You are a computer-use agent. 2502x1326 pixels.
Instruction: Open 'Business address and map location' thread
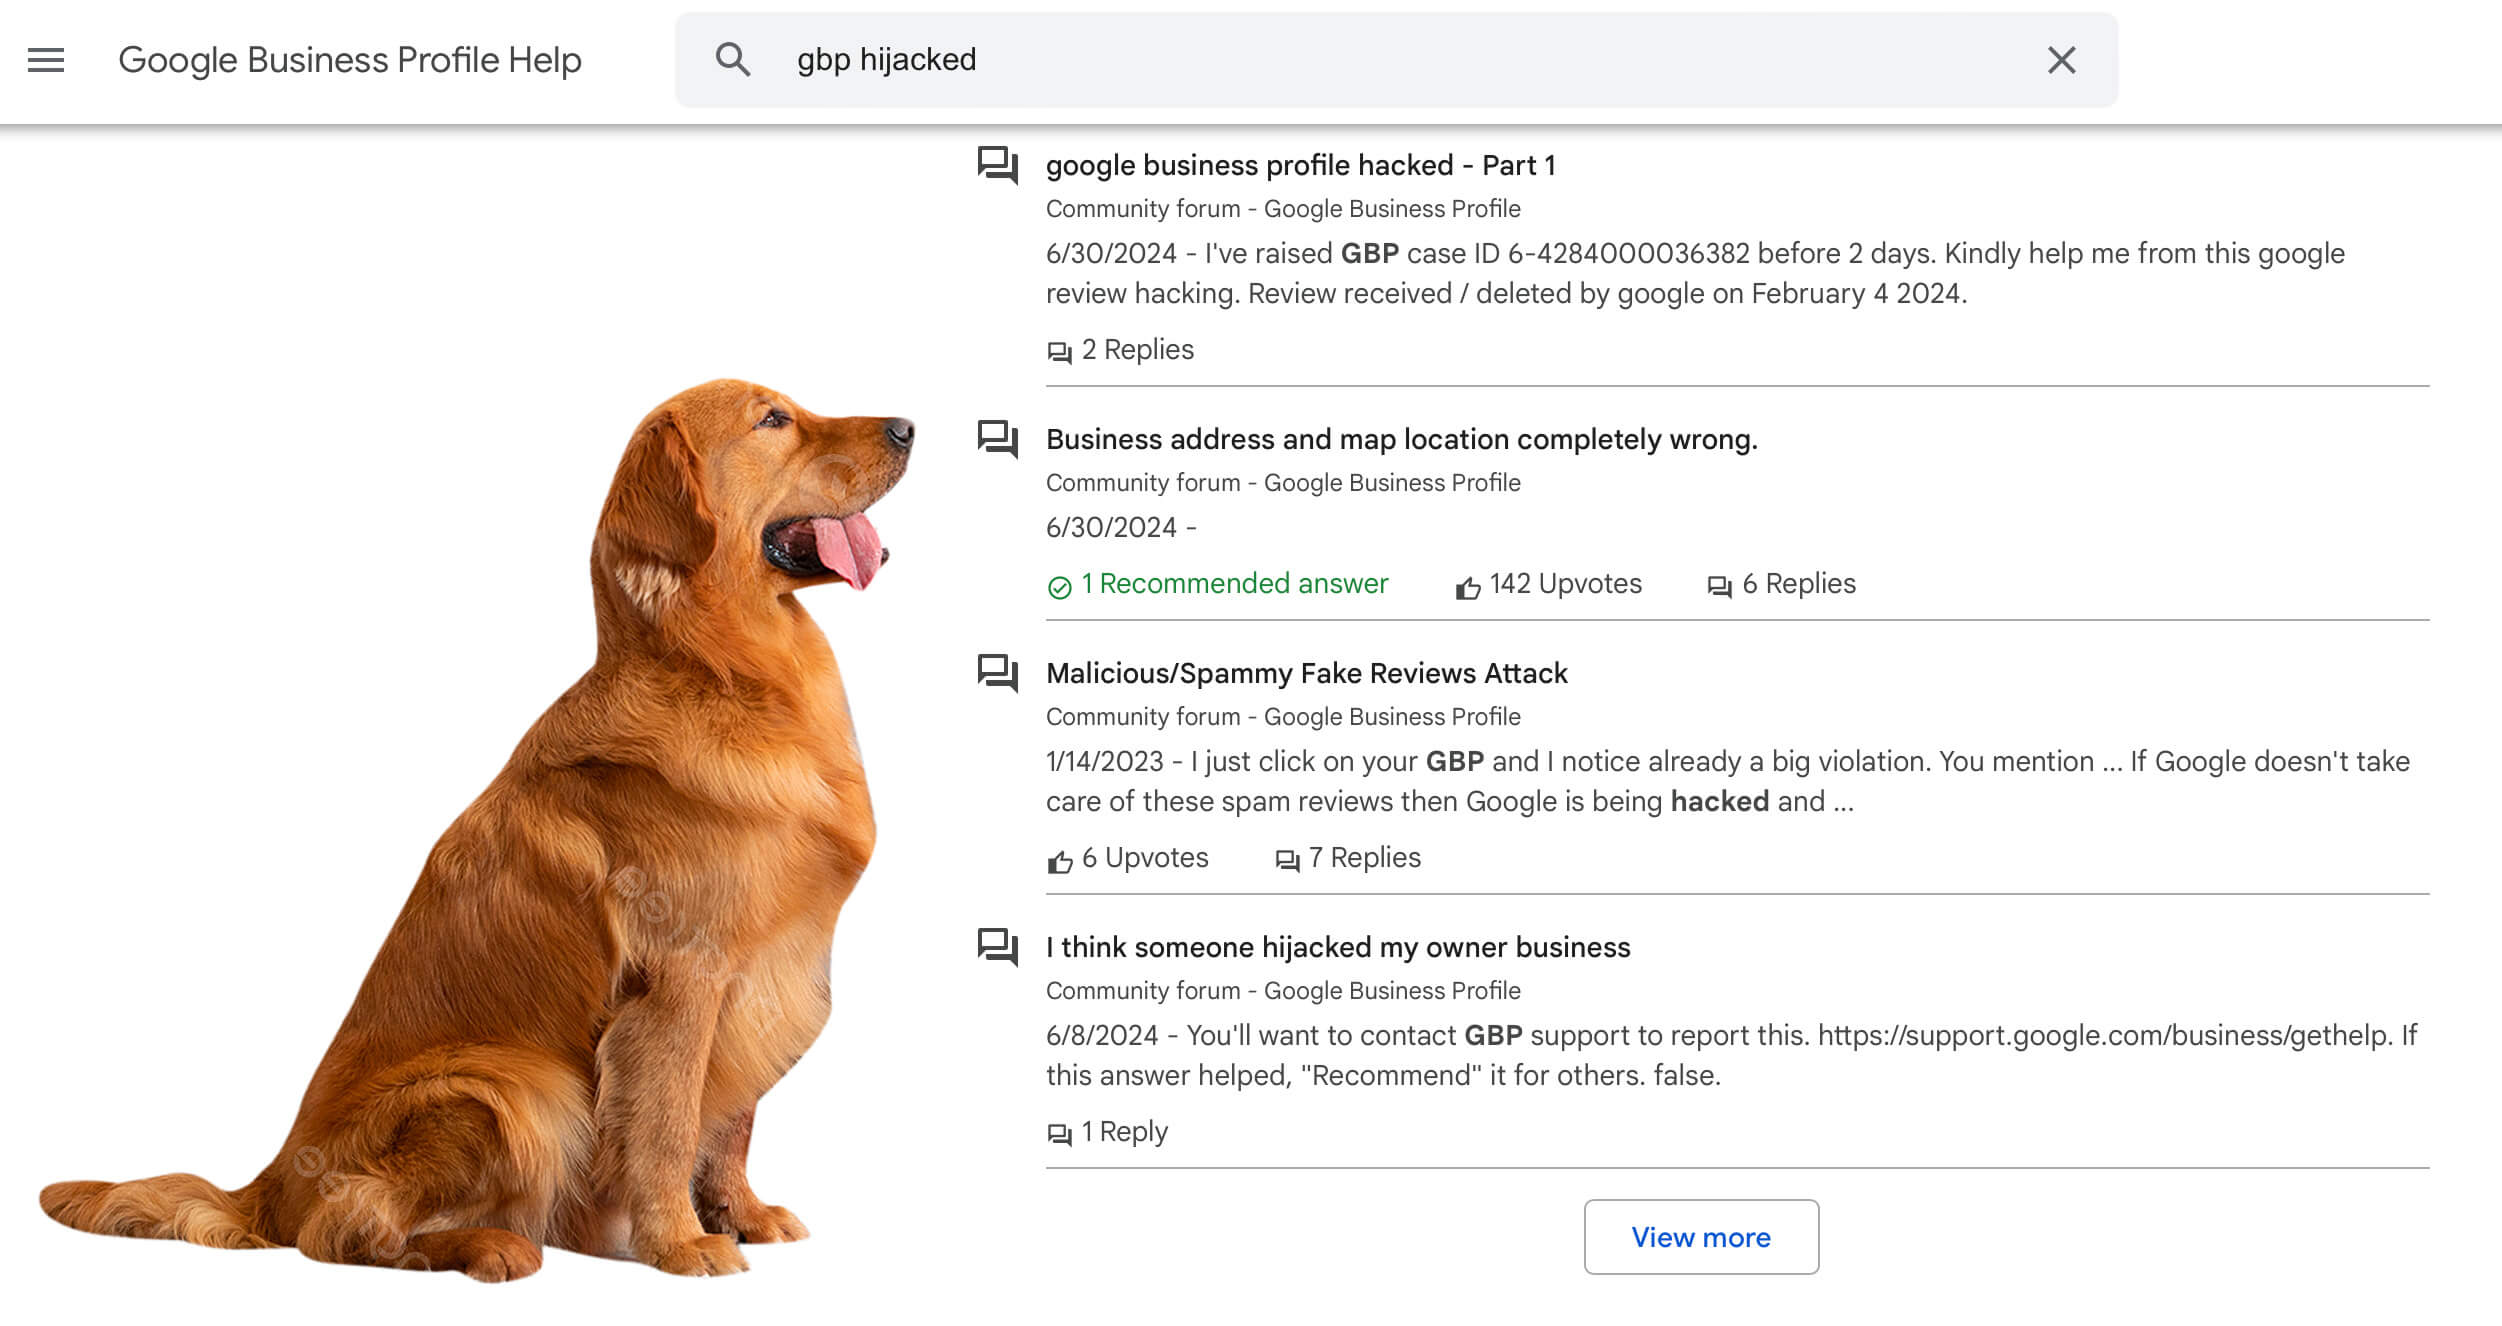[x=1401, y=439]
